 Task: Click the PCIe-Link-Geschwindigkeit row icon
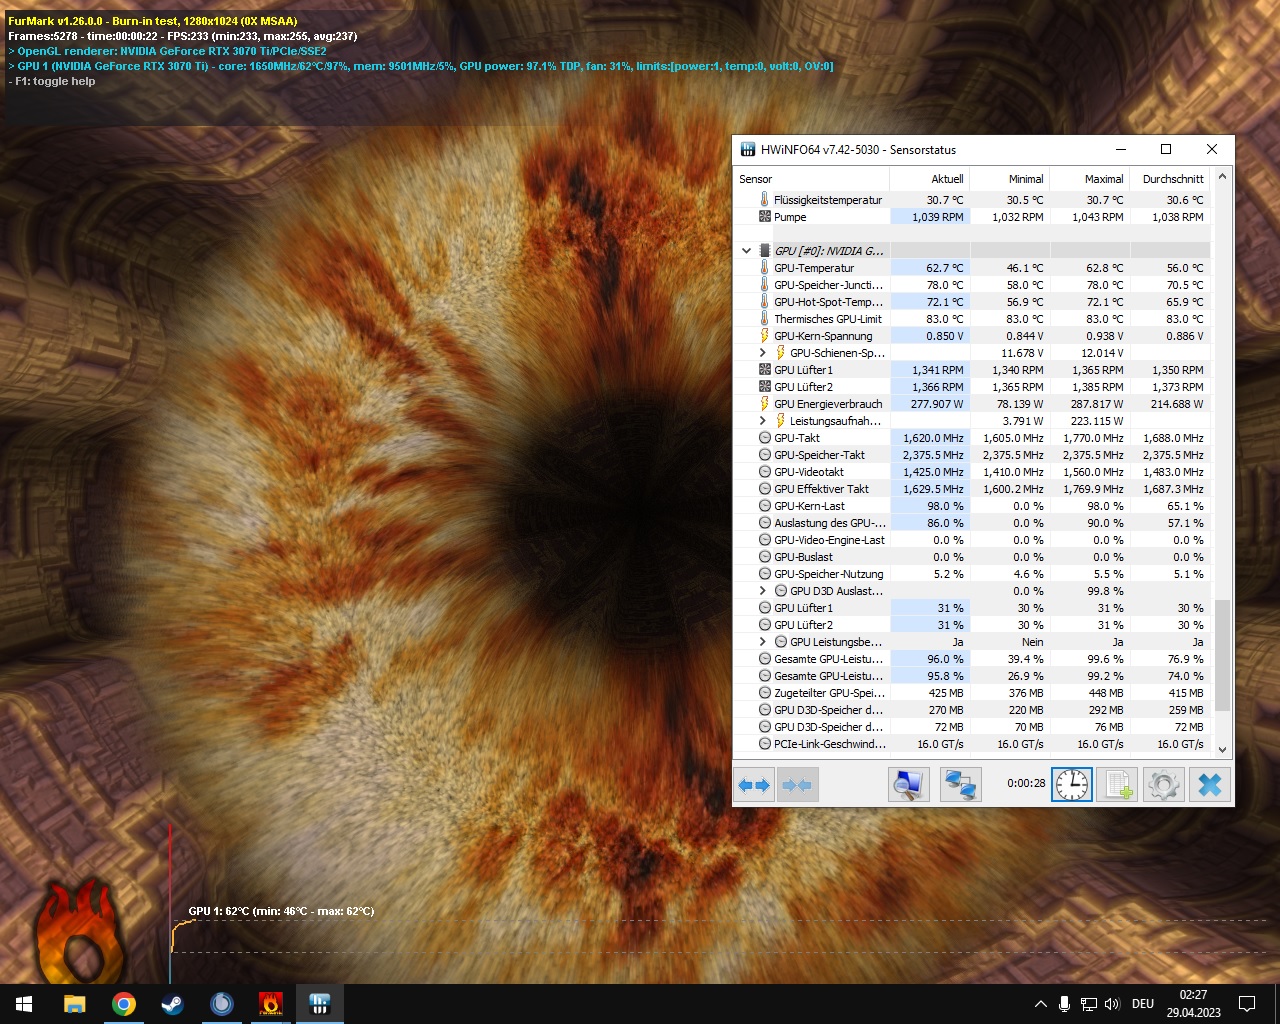[x=765, y=743]
